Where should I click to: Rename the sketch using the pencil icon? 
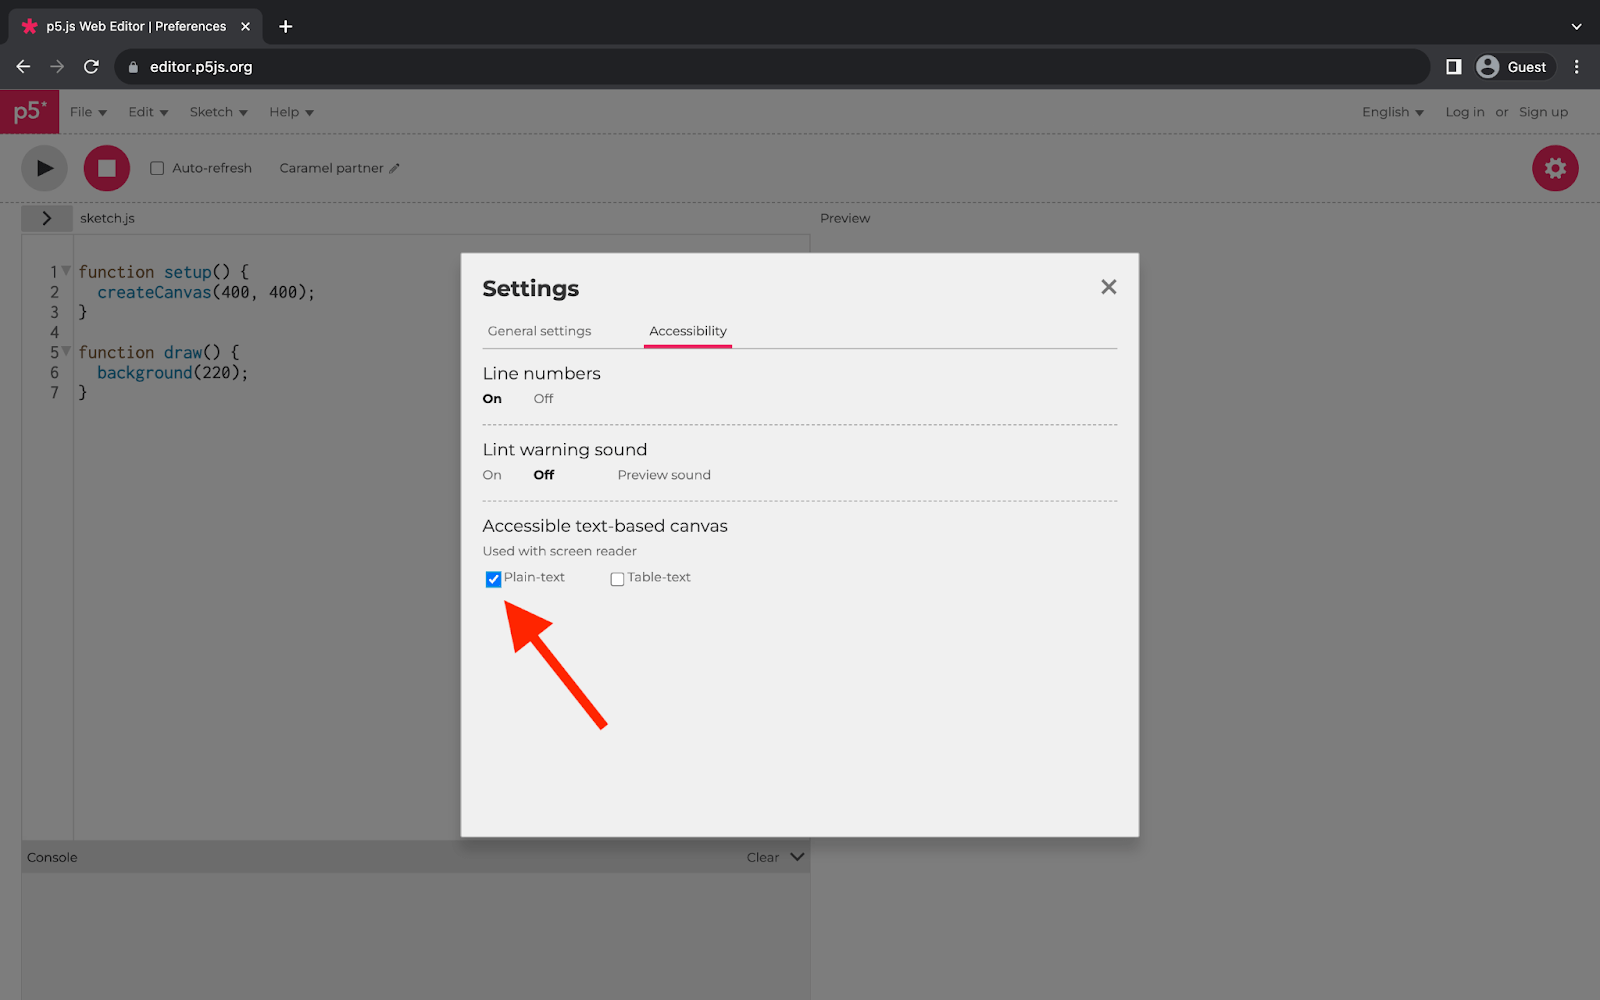pyautogui.click(x=394, y=168)
